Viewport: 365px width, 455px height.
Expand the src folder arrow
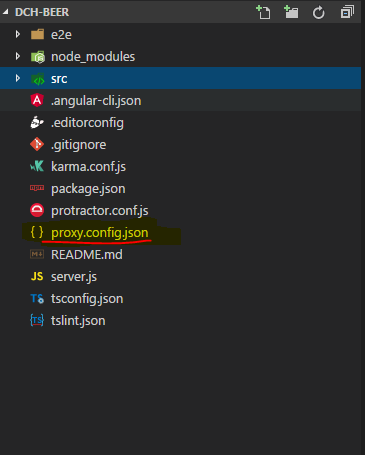point(18,78)
